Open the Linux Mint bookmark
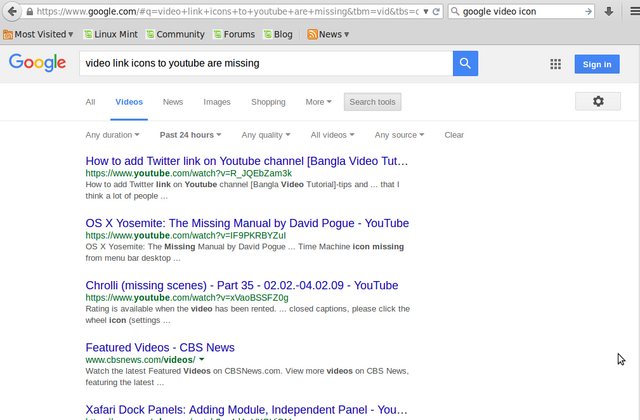Image resolution: width=640 pixels, height=420 pixels. tap(111, 34)
